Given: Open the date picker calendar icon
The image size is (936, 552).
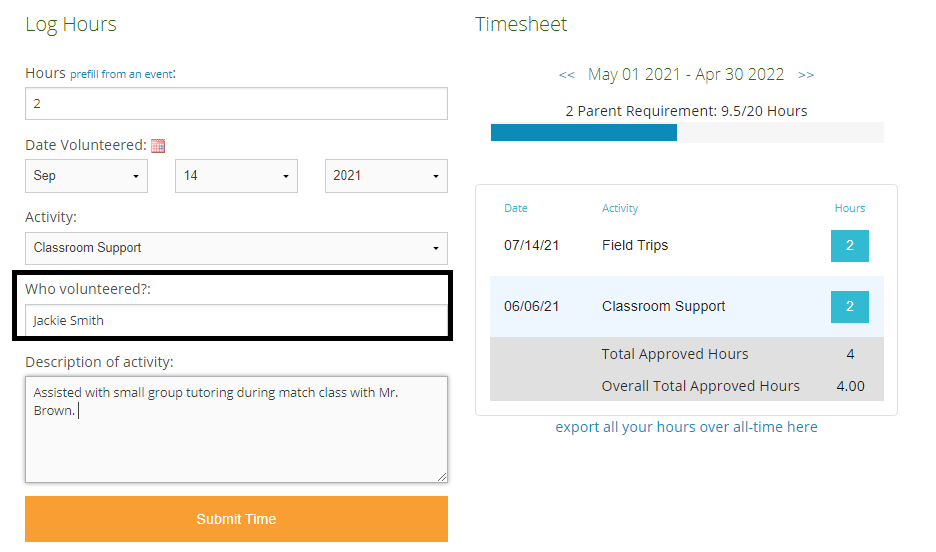Looking at the screenshot, I should [x=158, y=146].
